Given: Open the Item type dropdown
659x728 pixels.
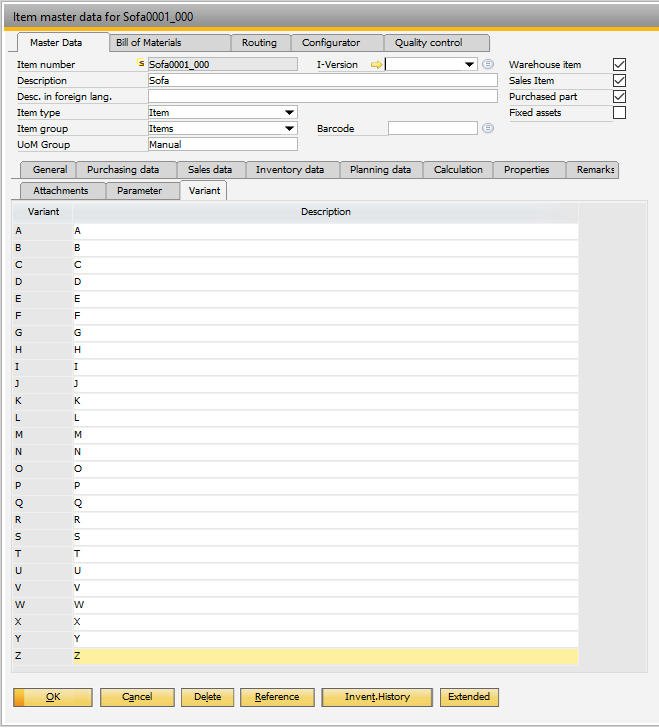Looking at the screenshot, I should (289, 113).
